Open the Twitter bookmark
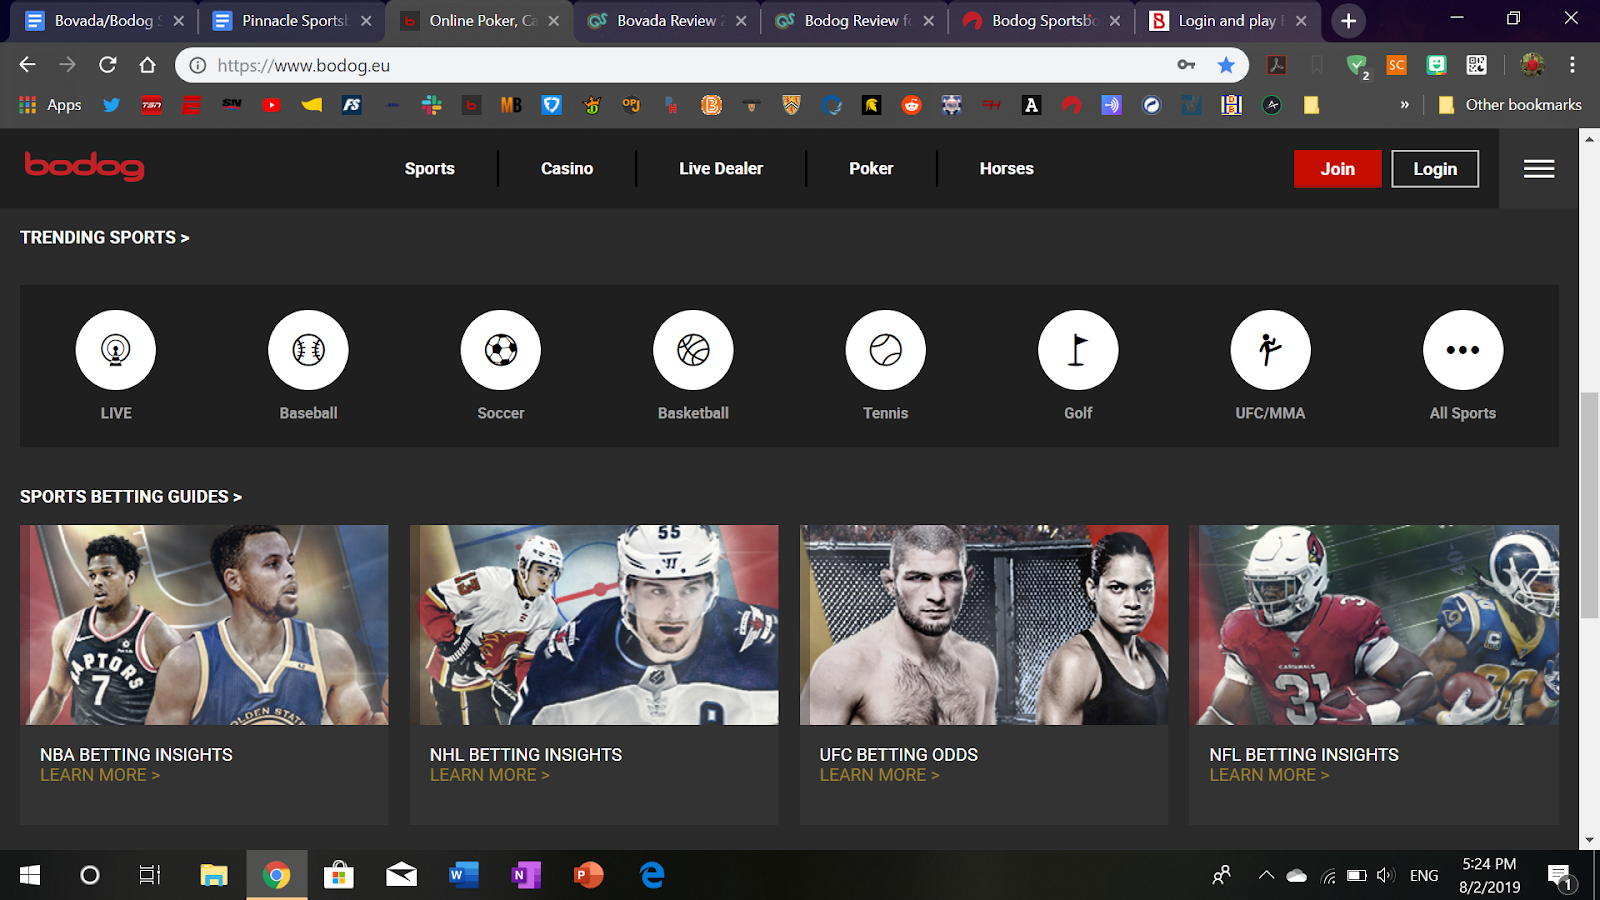Screen dimensions: 1600x900 111,105
